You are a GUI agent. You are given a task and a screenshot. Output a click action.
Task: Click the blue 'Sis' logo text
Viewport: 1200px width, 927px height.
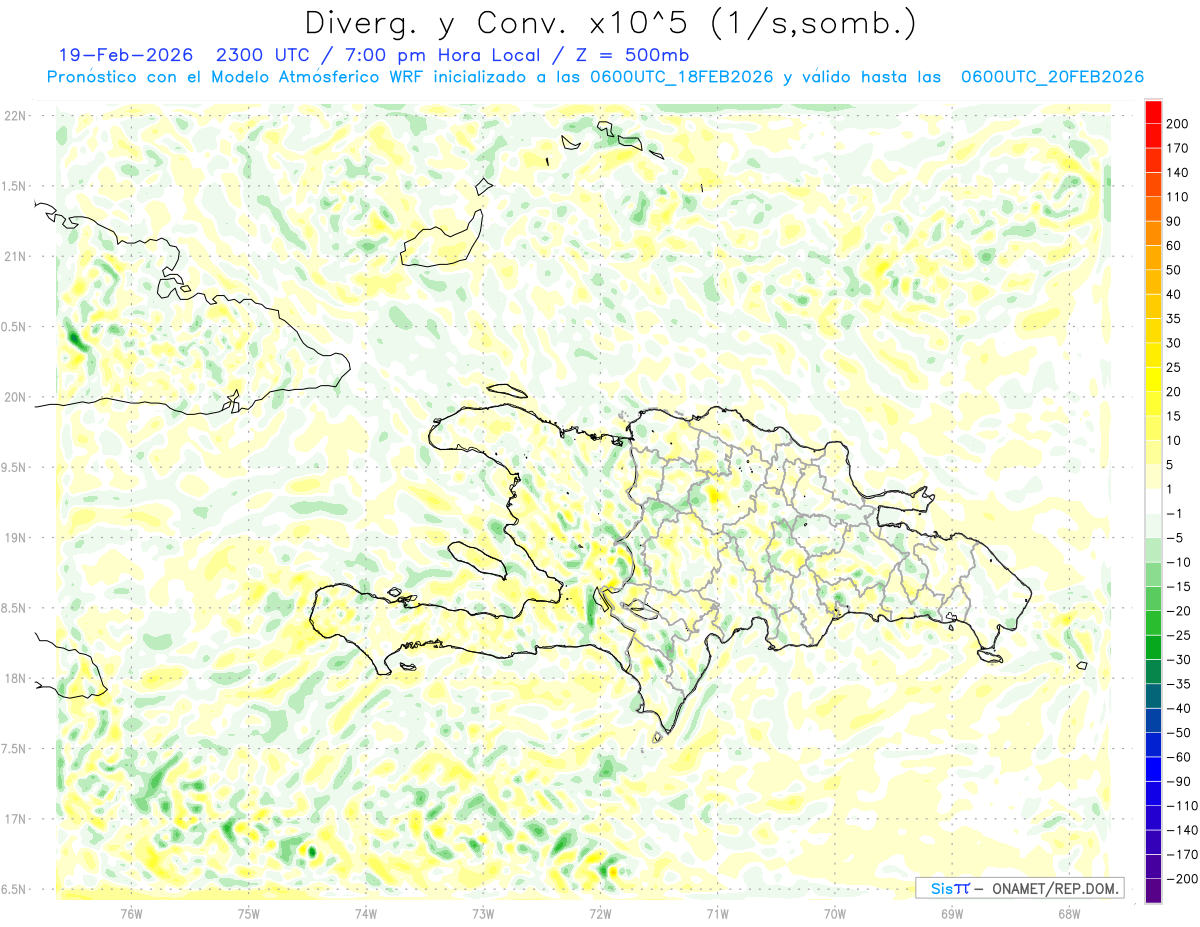(942, 888)
